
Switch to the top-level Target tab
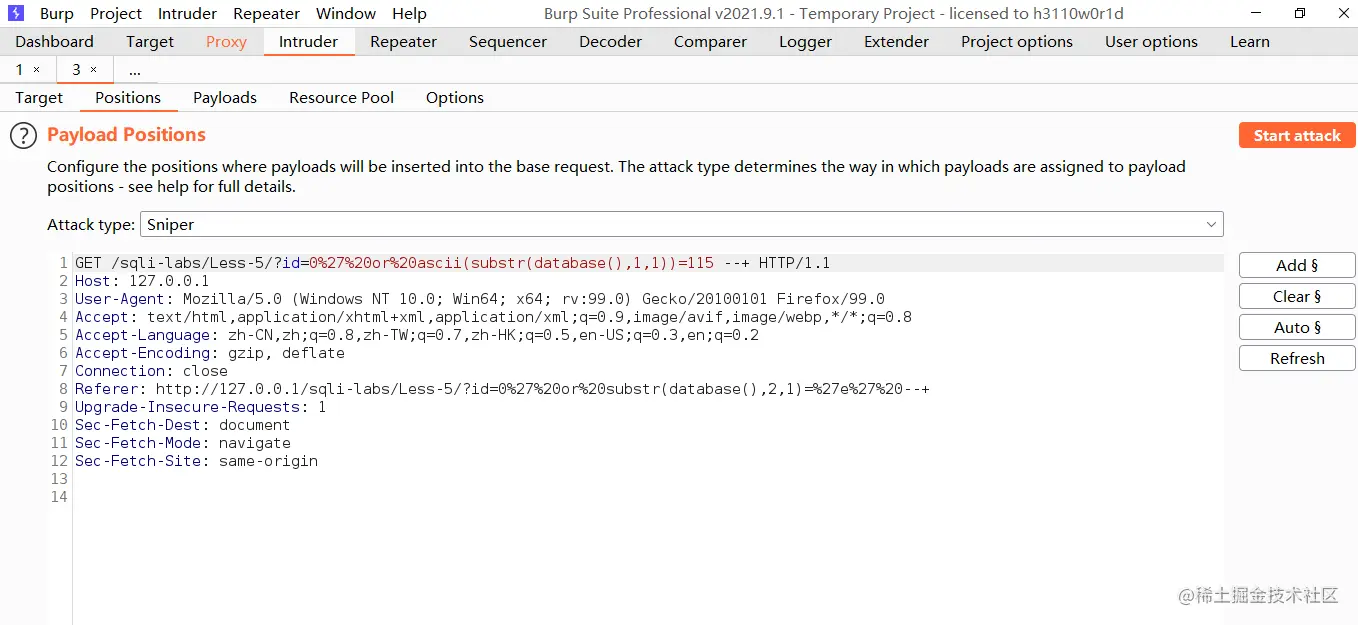point(150,42)
